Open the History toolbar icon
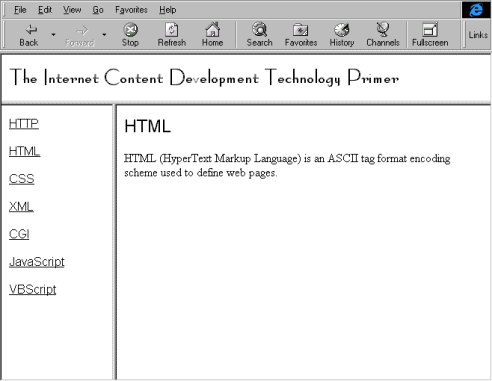Screen dimensions: 492x381 342,30
